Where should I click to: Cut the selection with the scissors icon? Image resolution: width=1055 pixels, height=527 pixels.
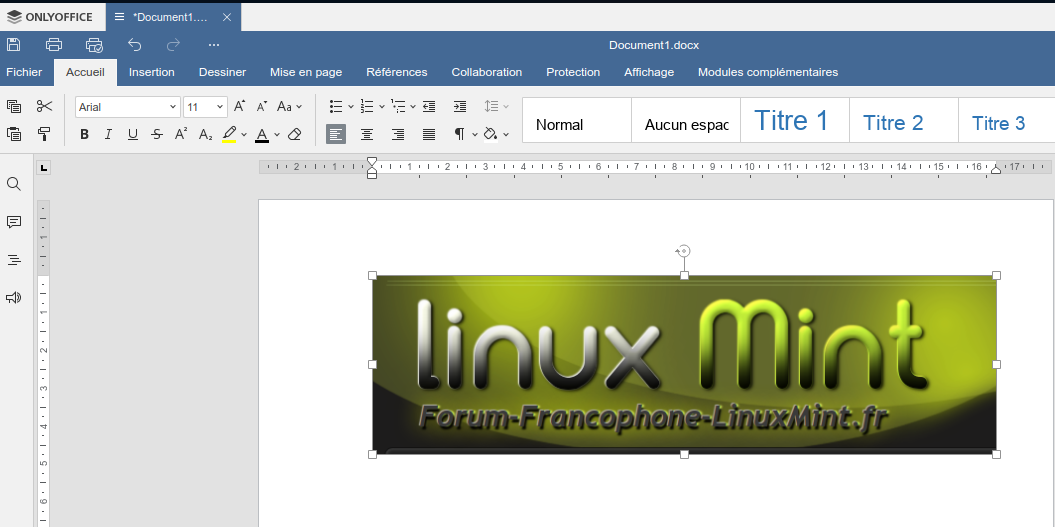(x=44, y=106)
